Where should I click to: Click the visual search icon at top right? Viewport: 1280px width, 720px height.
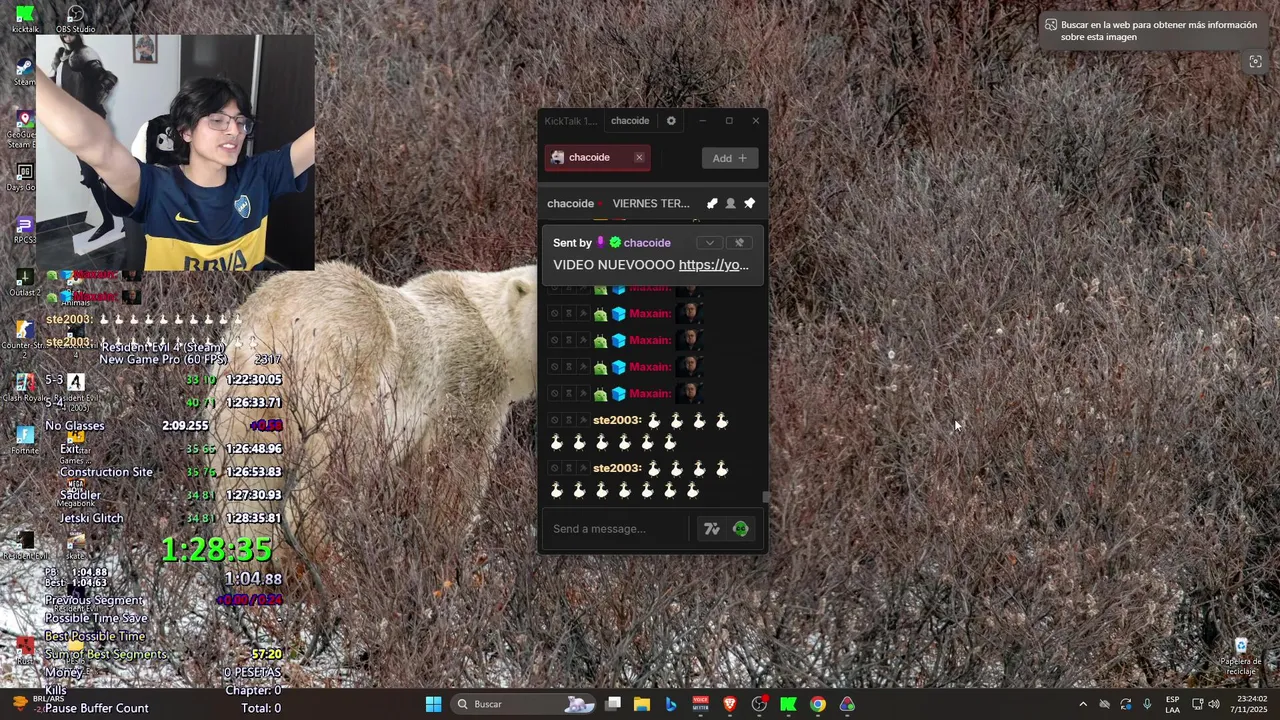(x=1256, y=62)
